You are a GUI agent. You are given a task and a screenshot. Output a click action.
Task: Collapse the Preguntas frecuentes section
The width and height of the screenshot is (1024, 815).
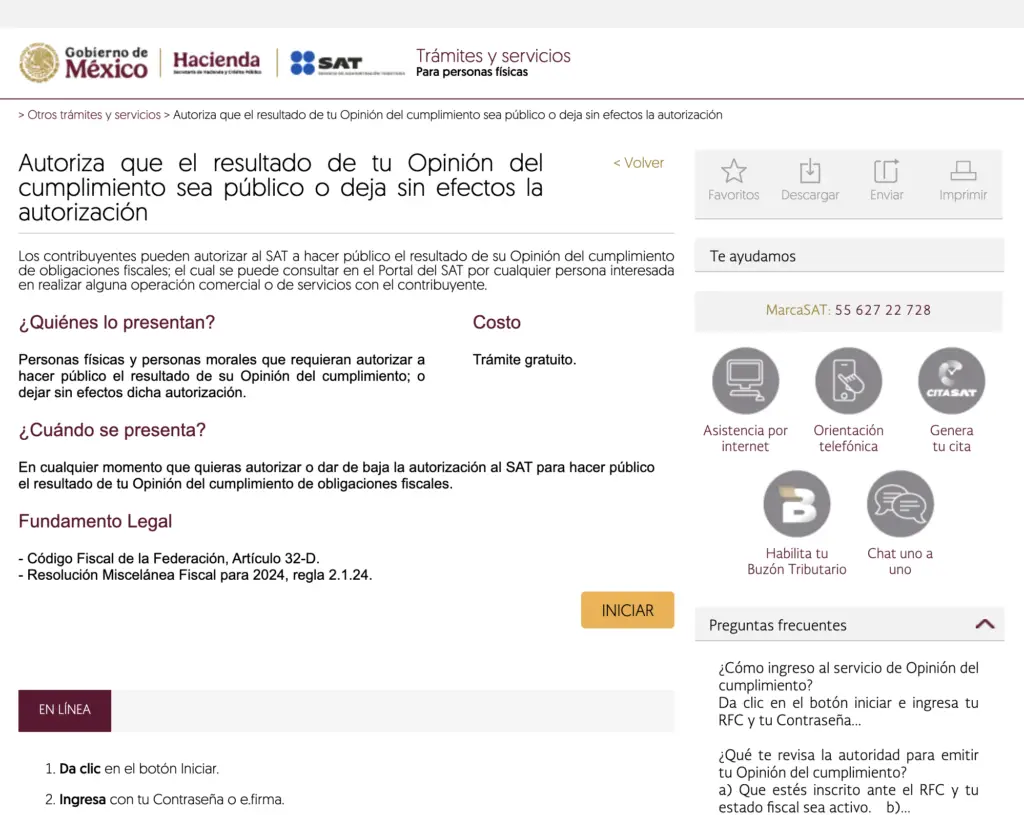pos(984,624)
